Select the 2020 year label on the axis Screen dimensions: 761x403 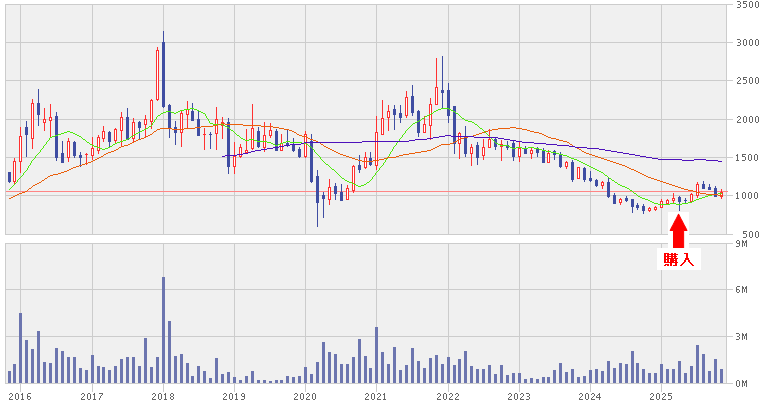pyautogui.click(x=304, y=396)
